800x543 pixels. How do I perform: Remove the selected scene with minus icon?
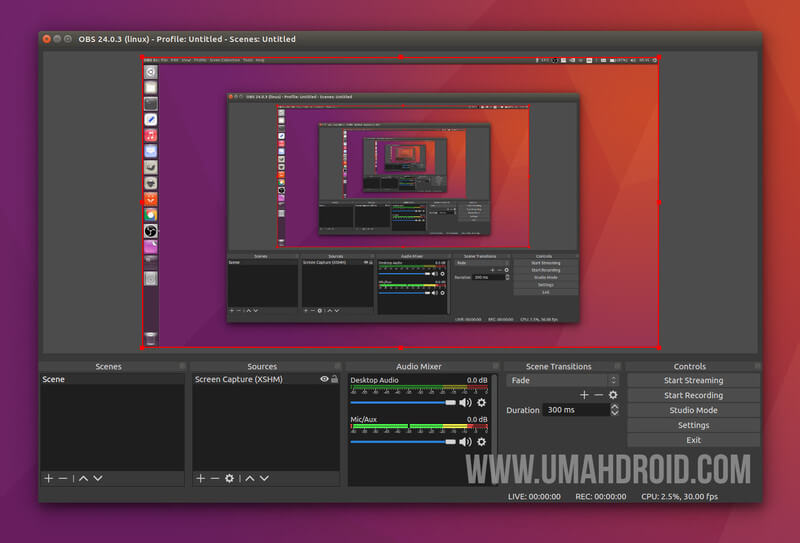pyautogui.click(x=63, y=478)
